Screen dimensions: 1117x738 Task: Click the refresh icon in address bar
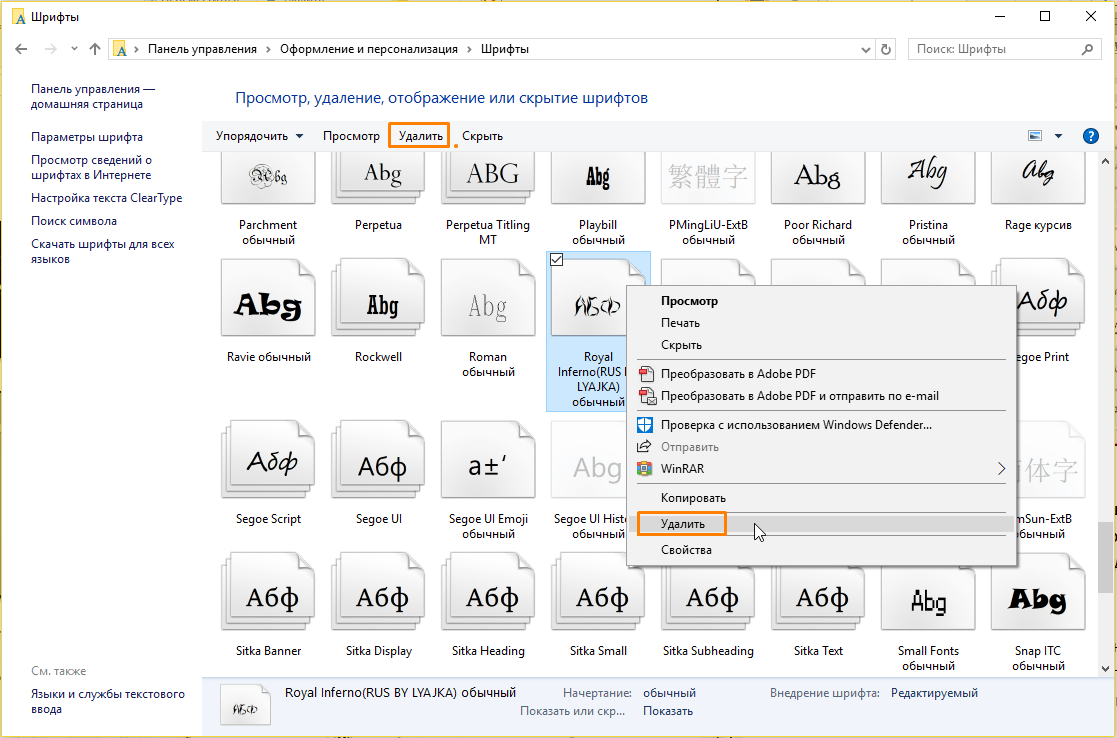[885, 49]
